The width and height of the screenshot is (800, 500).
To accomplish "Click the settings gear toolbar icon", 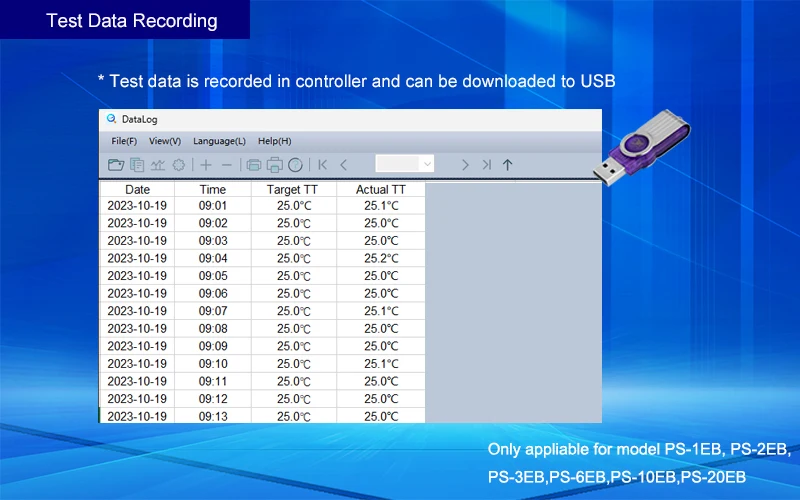I will tap(179, 165).
